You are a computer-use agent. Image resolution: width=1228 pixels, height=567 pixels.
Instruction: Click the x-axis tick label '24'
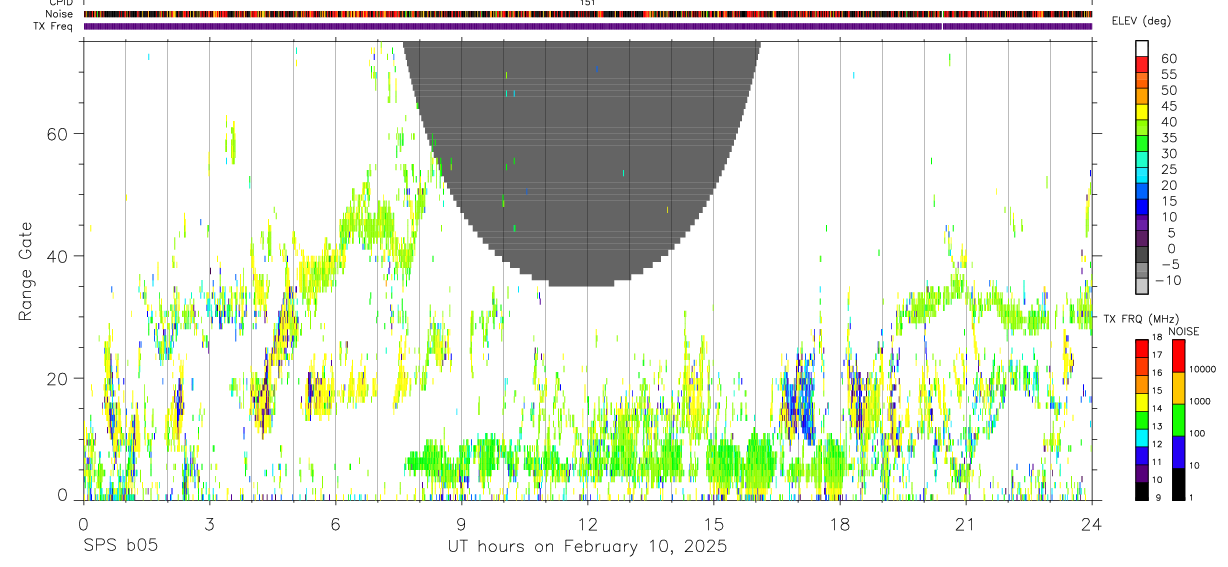point(1091,524)
